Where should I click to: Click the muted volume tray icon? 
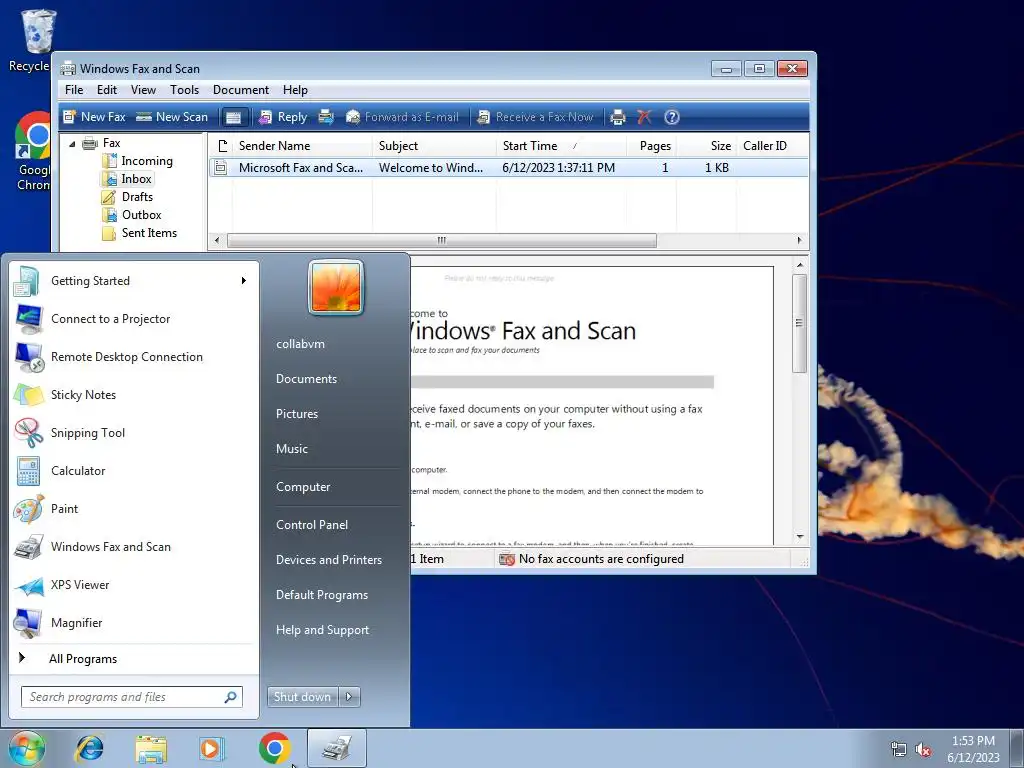tap(923, 750)
